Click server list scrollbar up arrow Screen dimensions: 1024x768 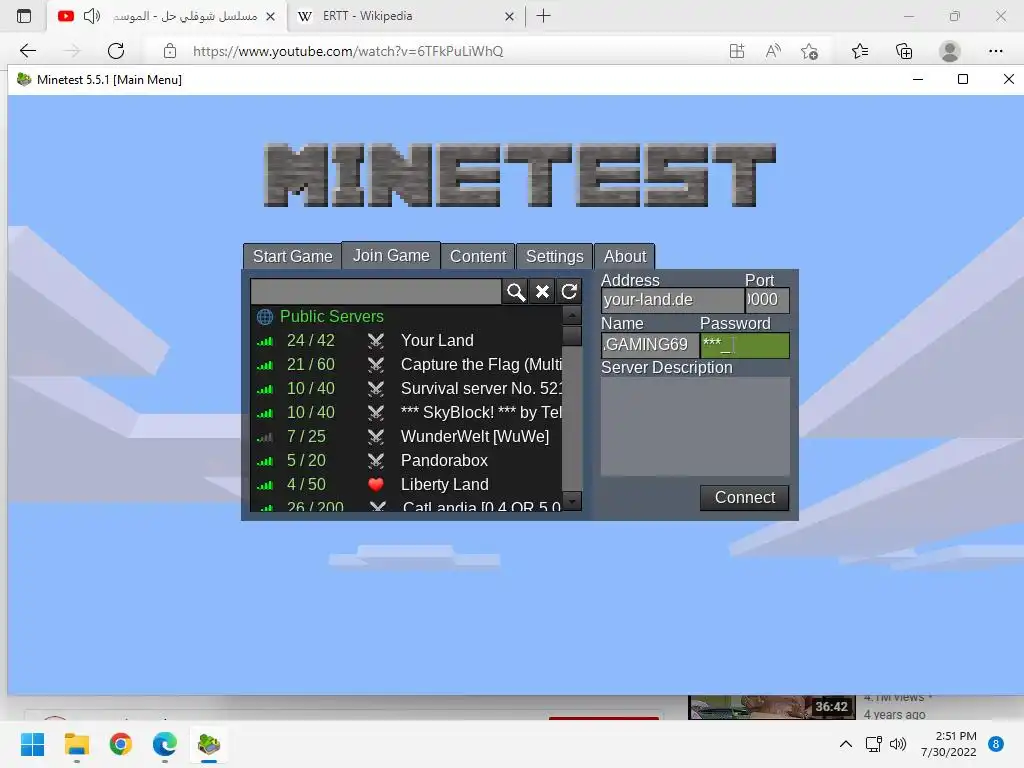pos(572,315)
